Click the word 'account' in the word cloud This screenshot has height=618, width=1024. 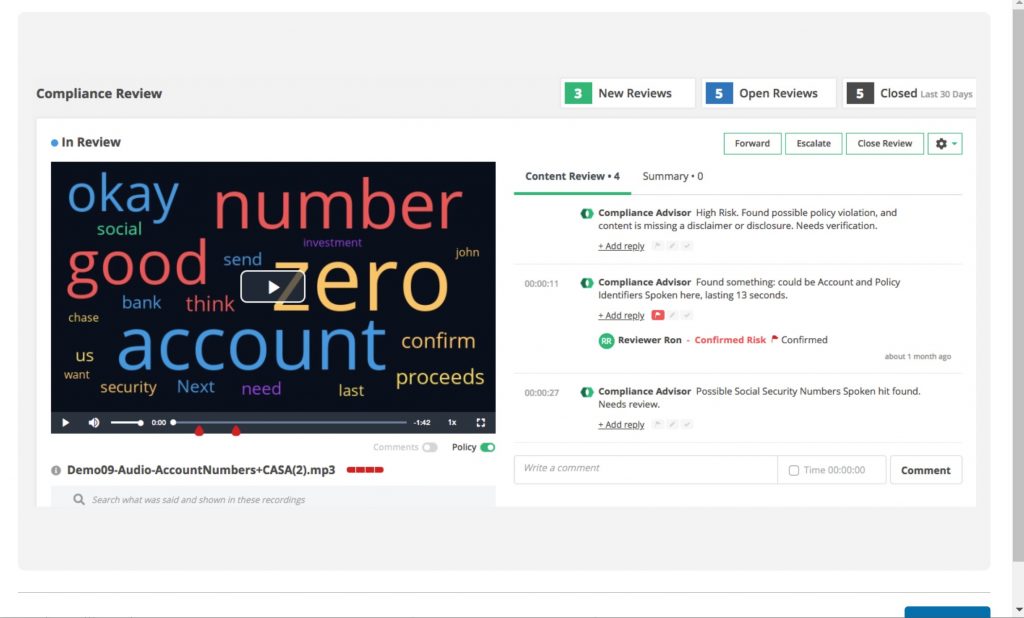(253, 346)
